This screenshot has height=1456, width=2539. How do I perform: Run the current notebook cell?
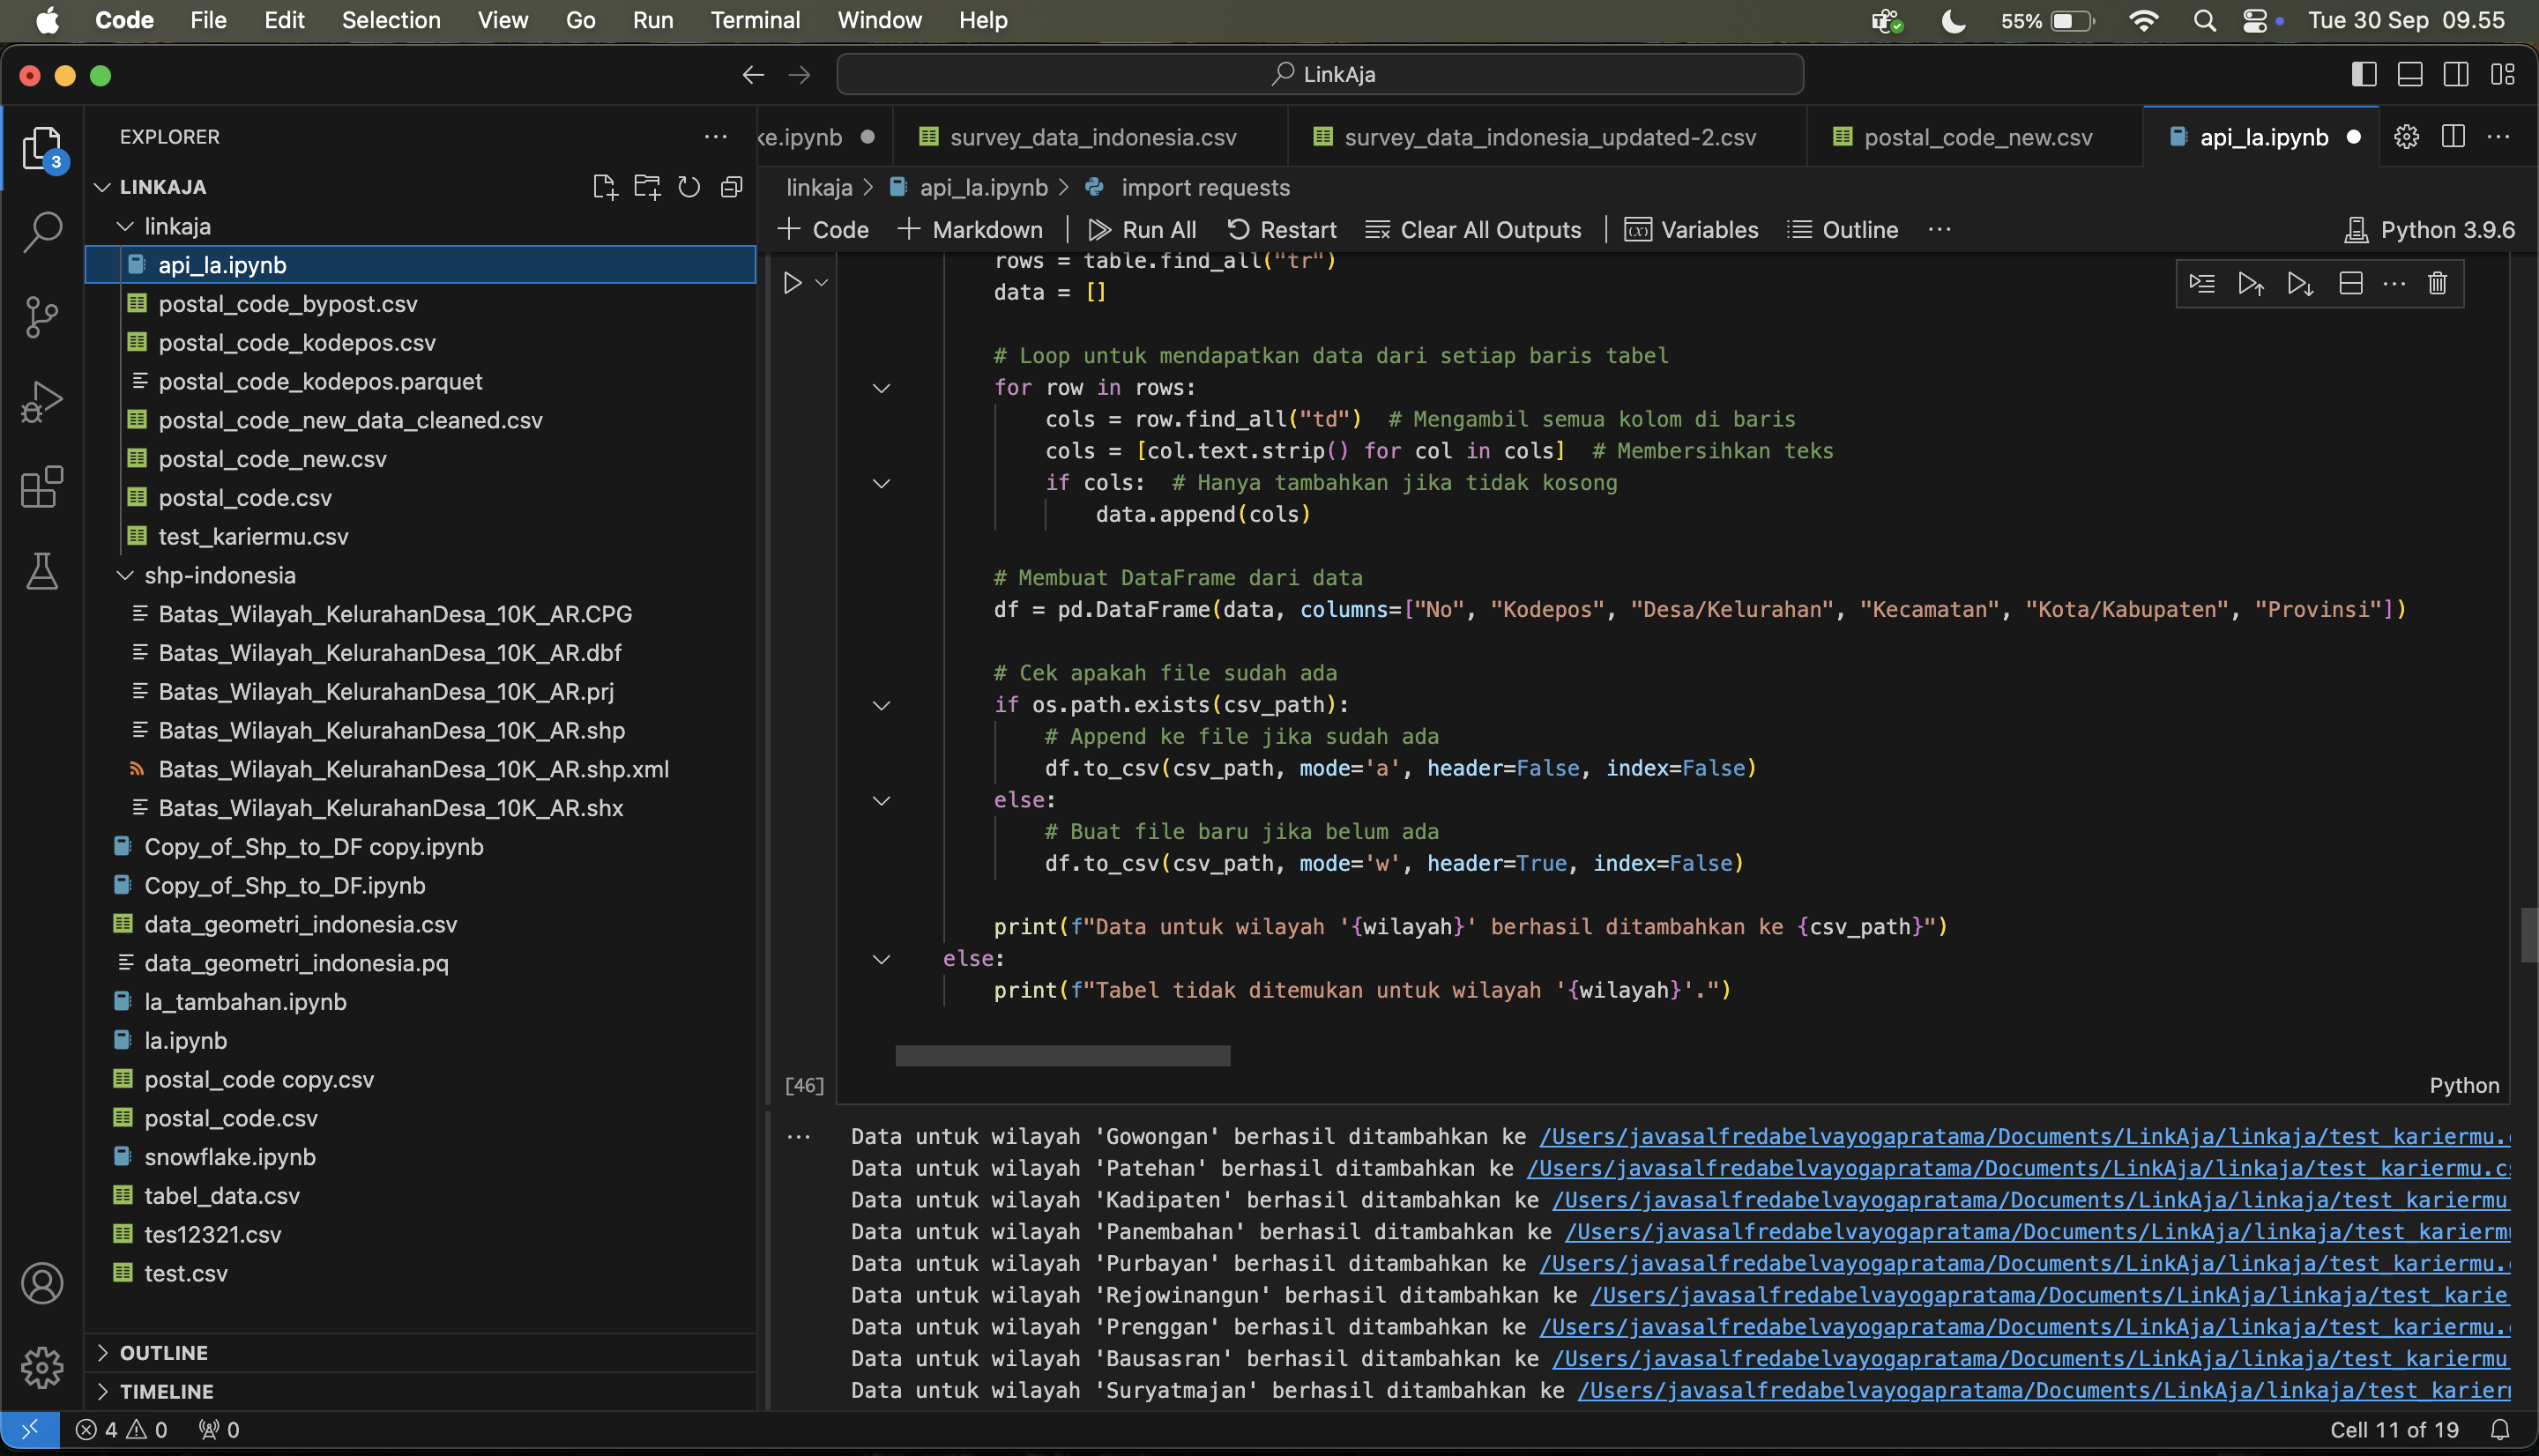tap(792, 283)
